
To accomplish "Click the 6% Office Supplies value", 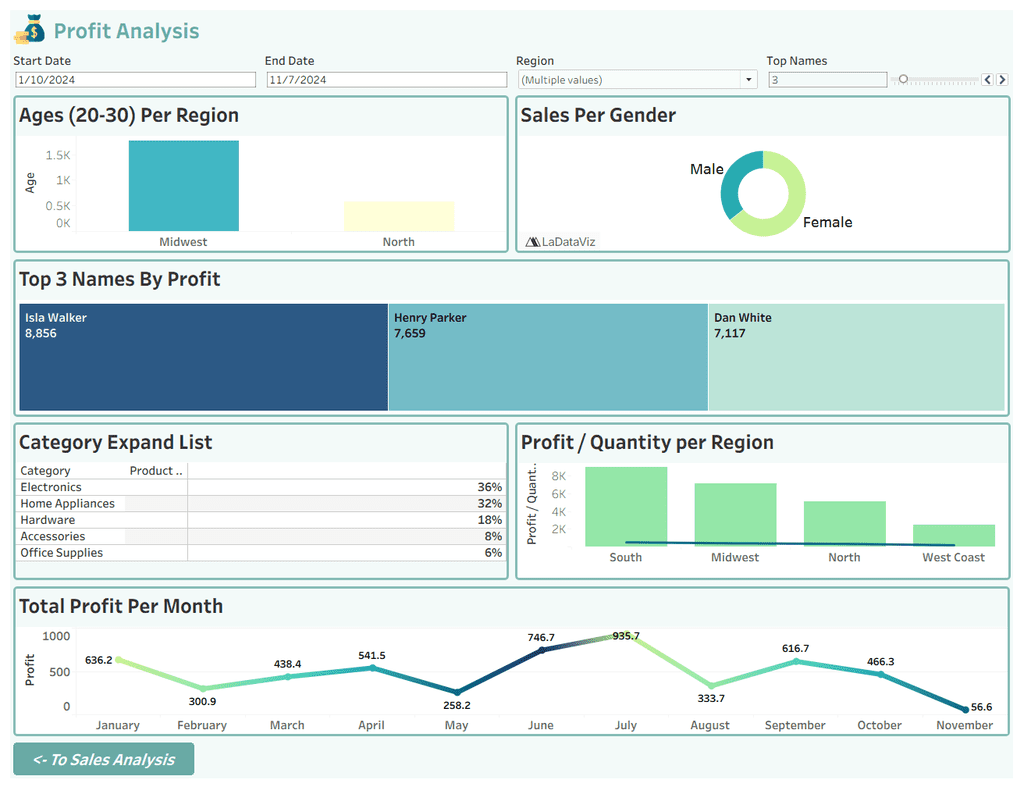I will [x=493, y=553].
